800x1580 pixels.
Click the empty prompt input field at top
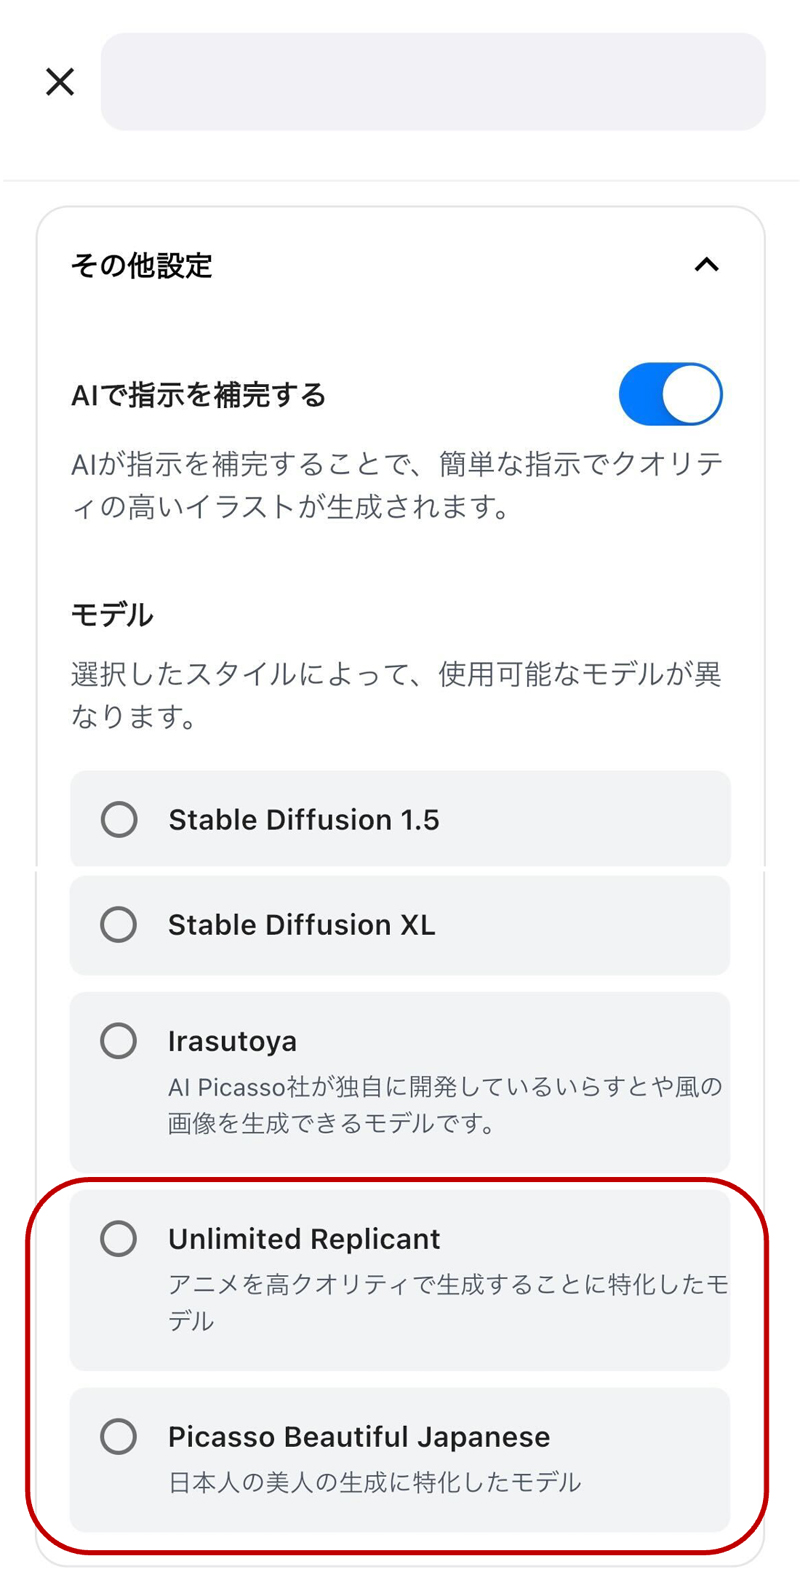433,82
